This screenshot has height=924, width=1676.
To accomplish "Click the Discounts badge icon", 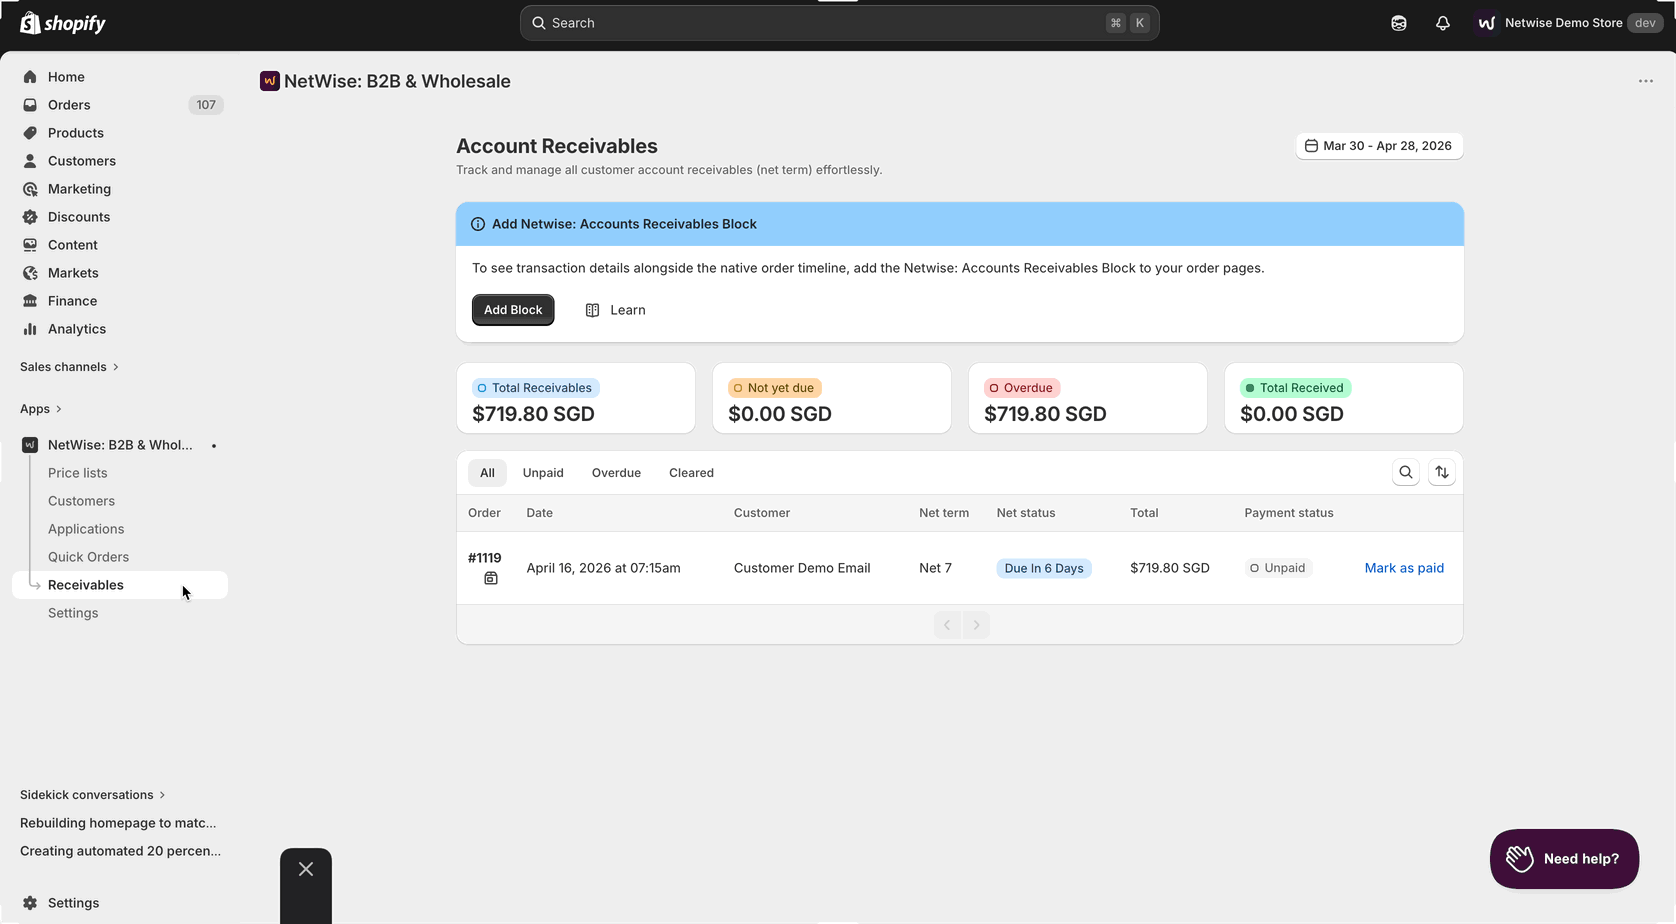I will (30, 217).
